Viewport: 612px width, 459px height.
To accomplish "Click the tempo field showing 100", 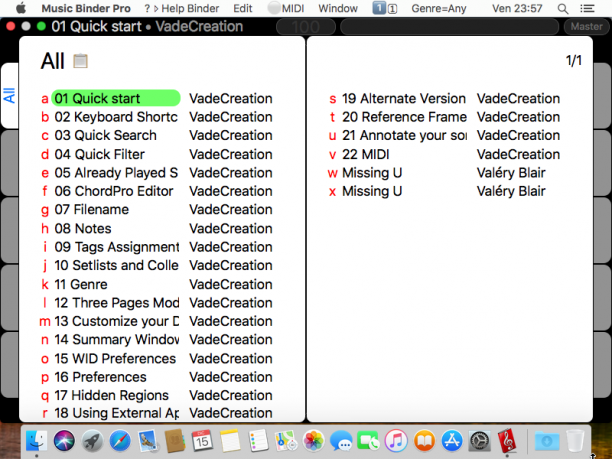I will pyautogui.click(x=306, y=27).
